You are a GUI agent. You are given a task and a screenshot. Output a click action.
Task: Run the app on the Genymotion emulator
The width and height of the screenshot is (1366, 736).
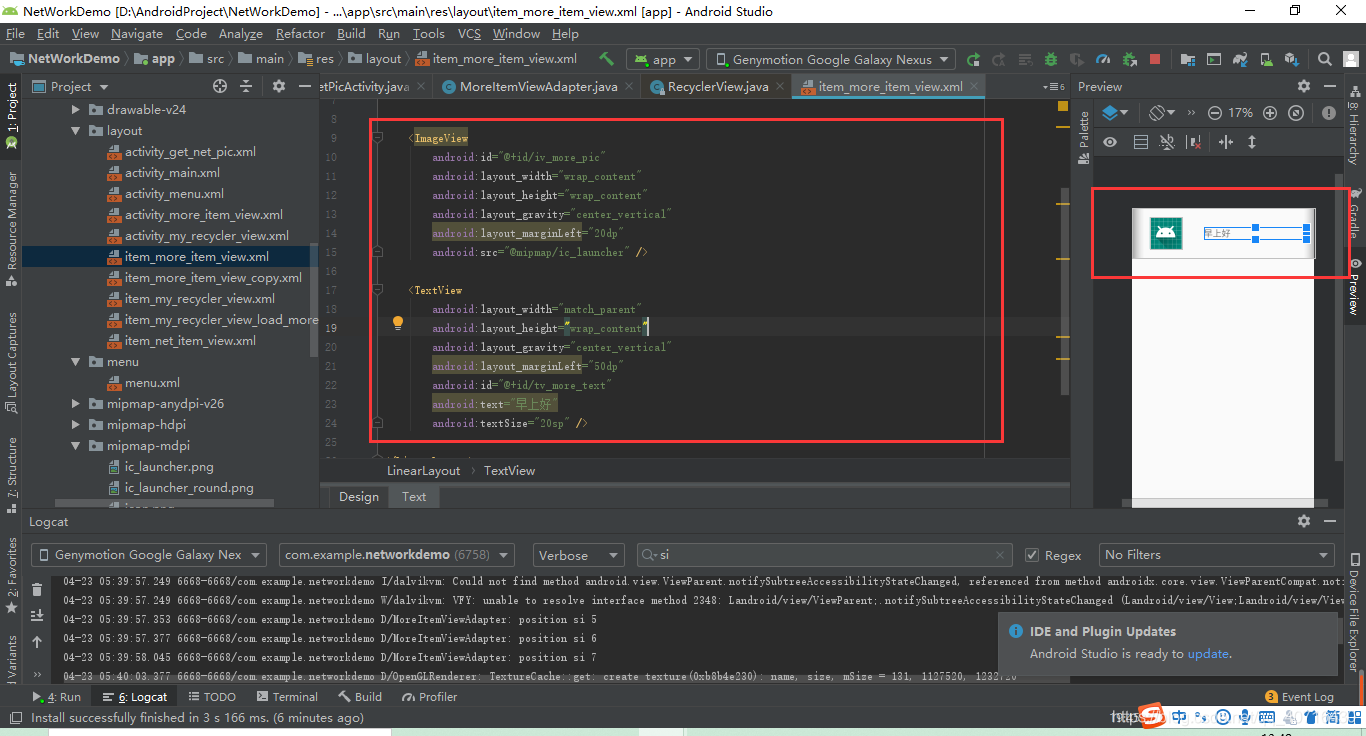[x=973, y=57]
